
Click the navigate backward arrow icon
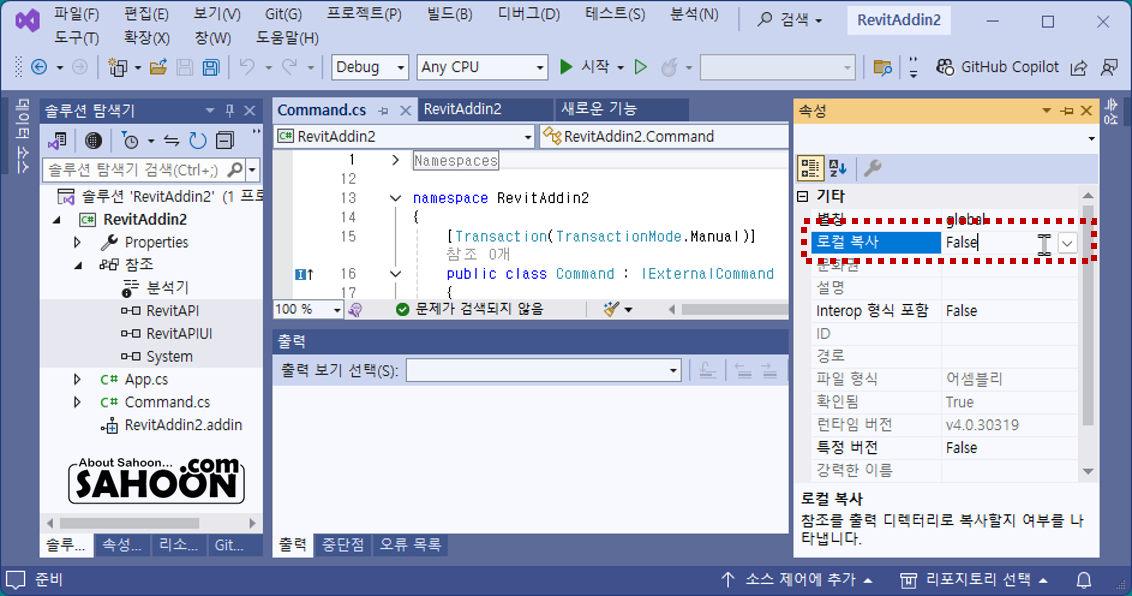coord(39,67)
